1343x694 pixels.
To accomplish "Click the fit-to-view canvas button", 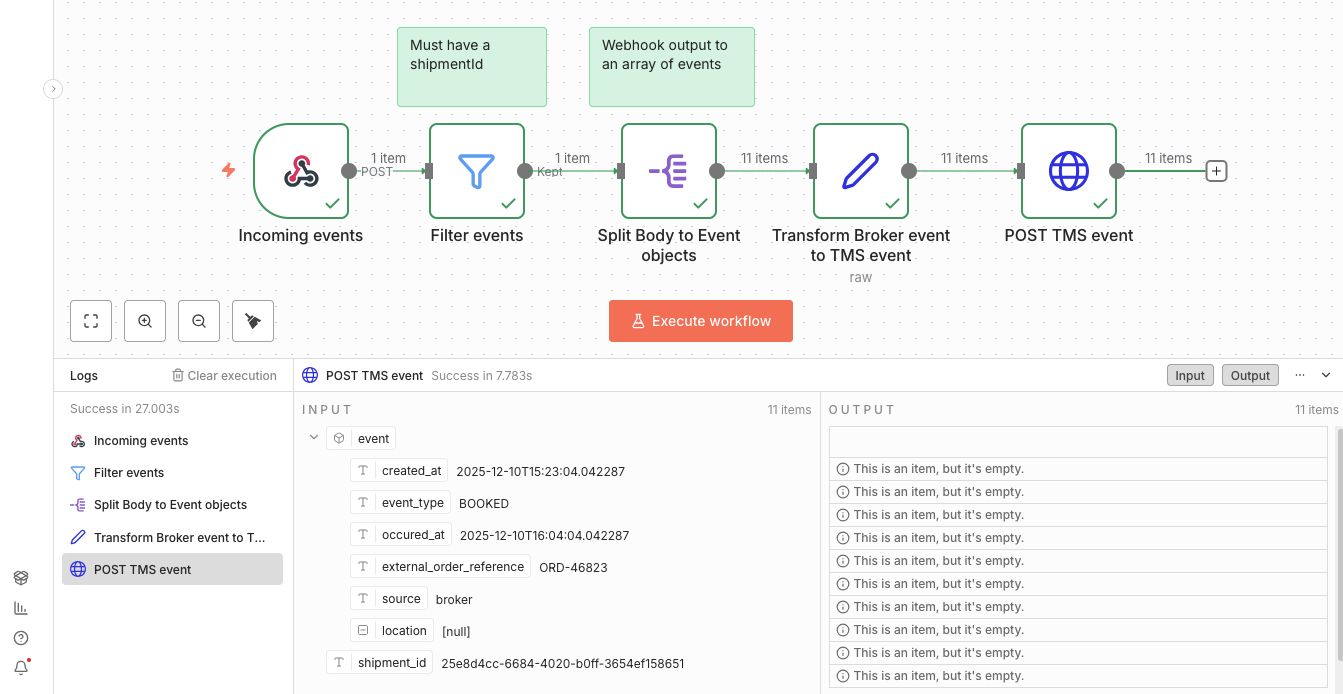I will 91,321.
